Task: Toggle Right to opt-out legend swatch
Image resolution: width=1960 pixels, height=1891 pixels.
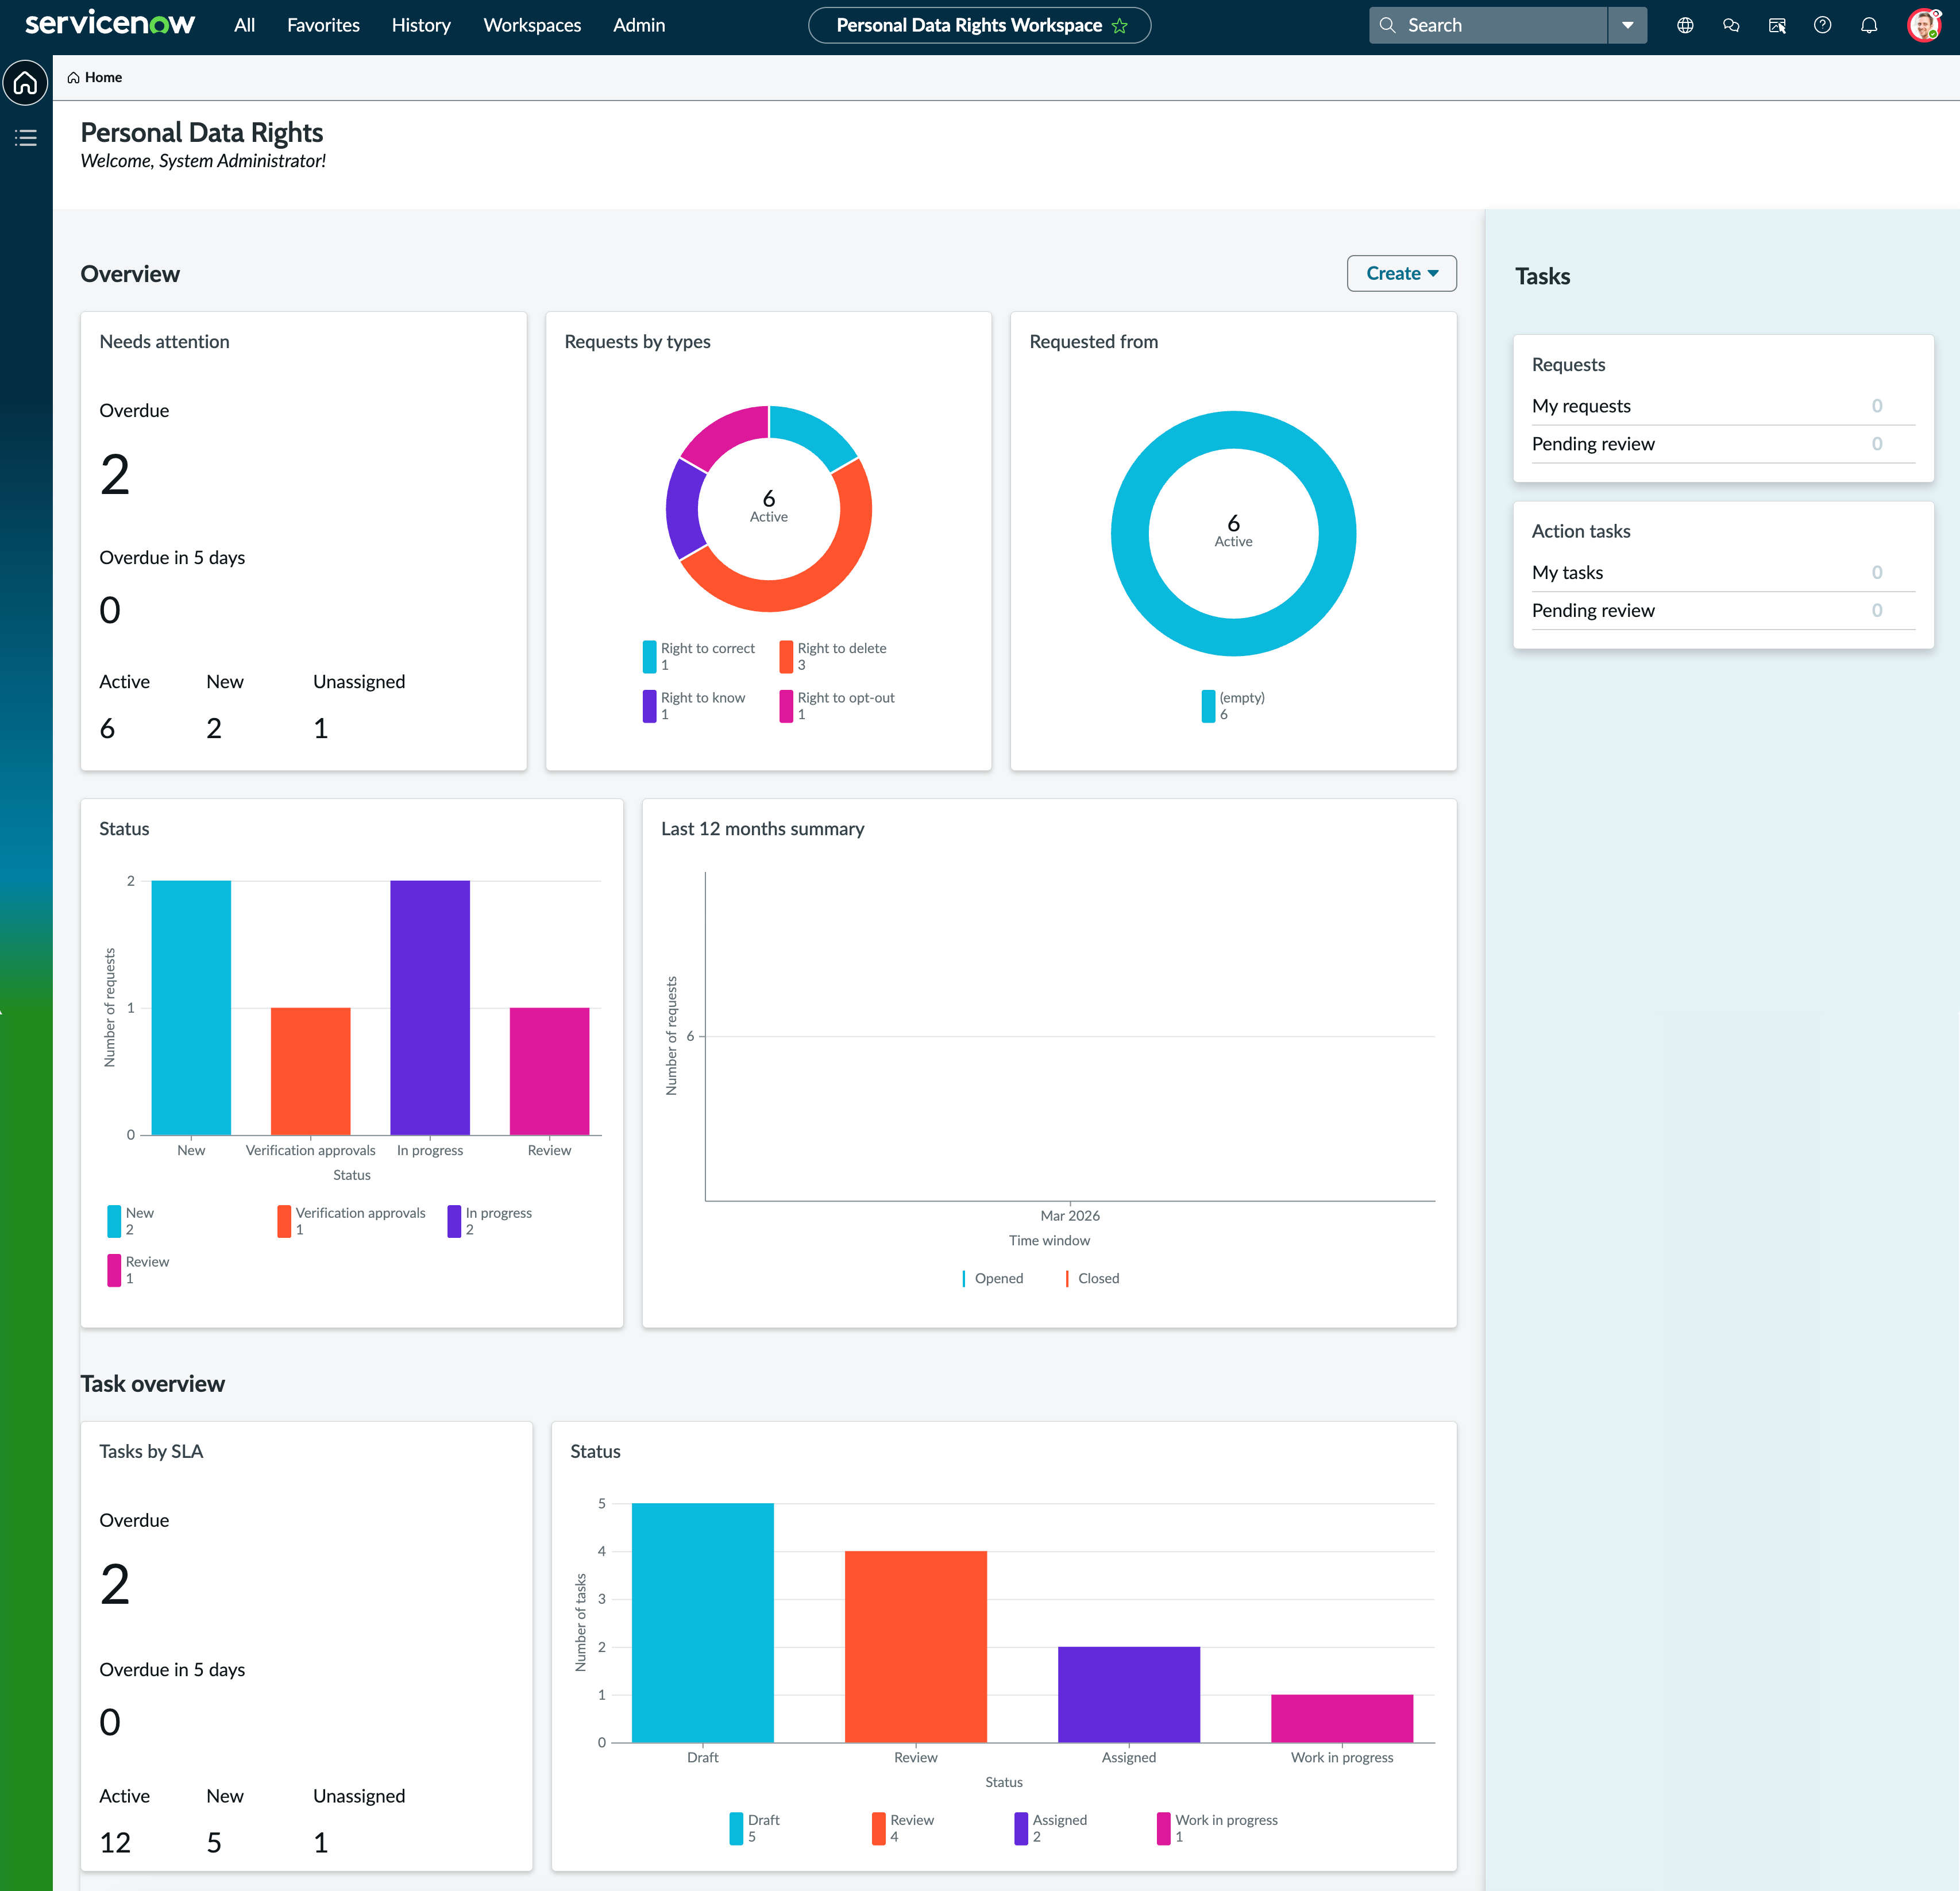Action: tap(786, 706)
